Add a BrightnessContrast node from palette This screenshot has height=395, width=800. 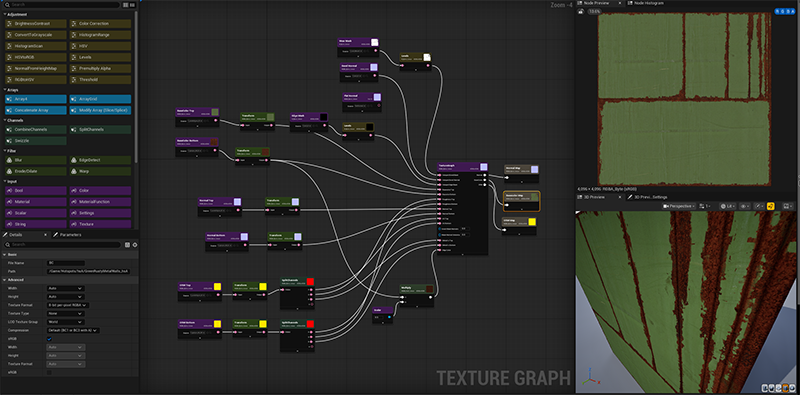pyautogui.click(x=36, y=23)
